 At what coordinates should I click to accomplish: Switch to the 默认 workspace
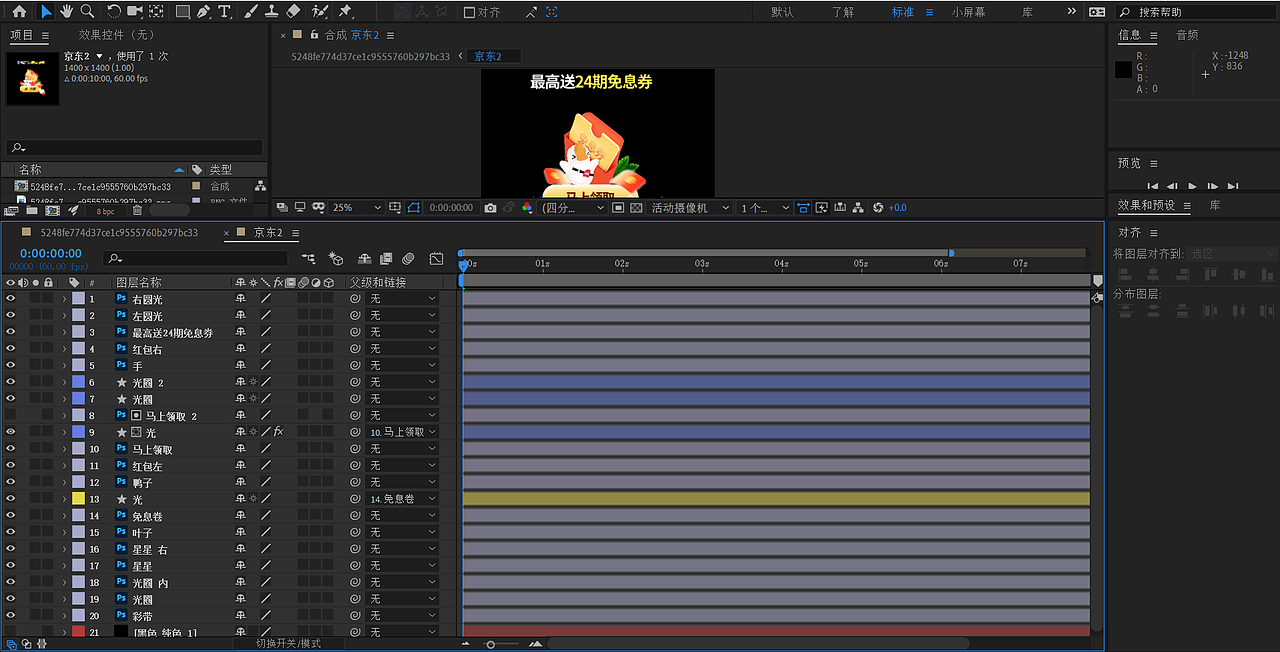point(782,12)
